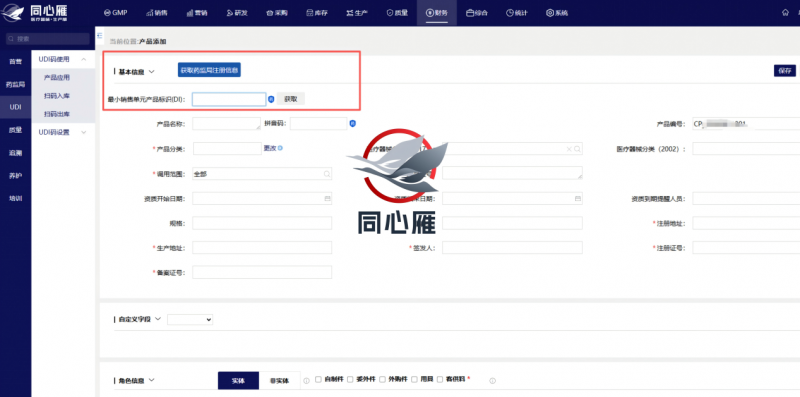Open the 营销 module in top navigation

pos(196,13)
